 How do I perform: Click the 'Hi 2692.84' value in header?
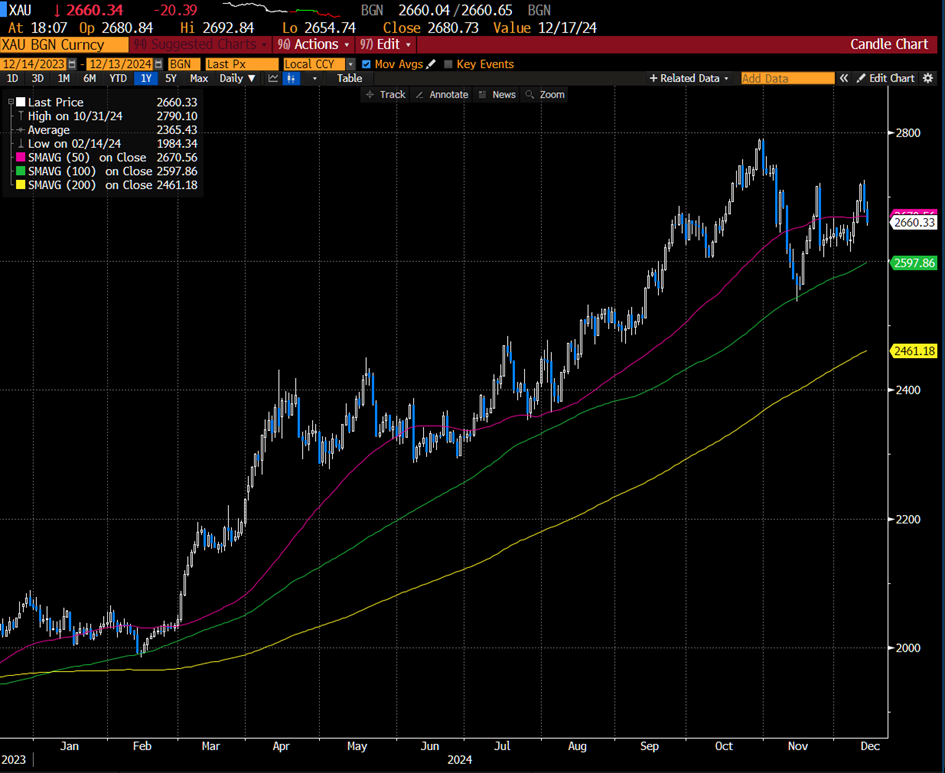[x=217, y=28]
